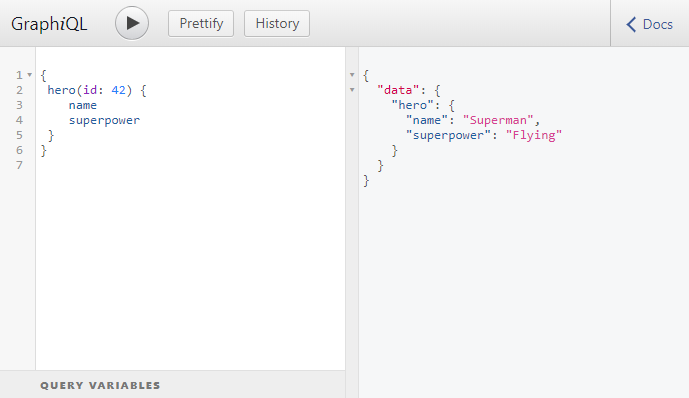This screenshot has width=689, height=398.
Task: Open the History panel
Action: pyautogui.click(x=277, y=24)
